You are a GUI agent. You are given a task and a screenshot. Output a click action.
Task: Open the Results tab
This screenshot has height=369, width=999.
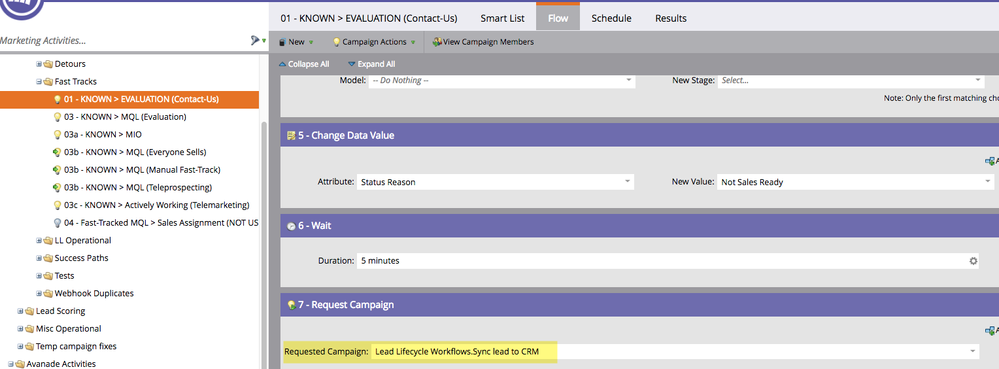point(671,18)
